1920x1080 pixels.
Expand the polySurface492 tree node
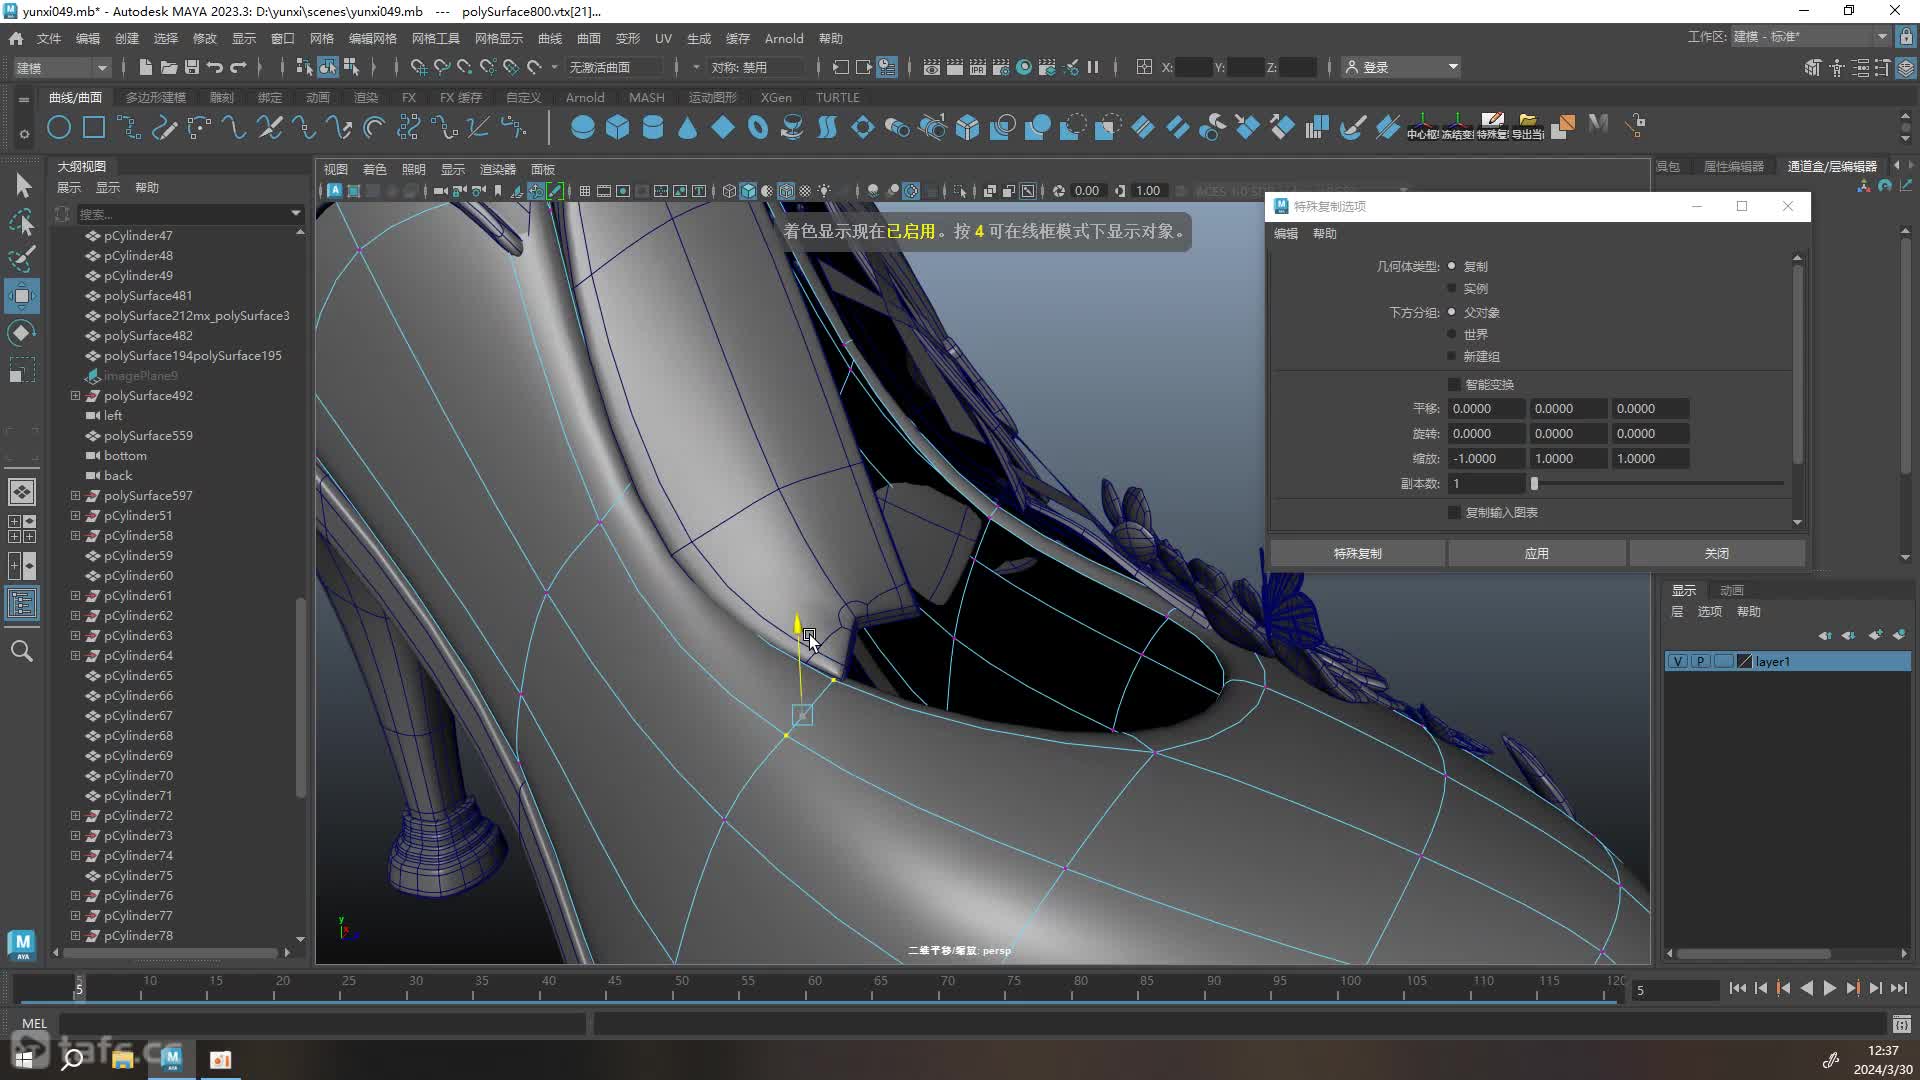[x=75, y=395]
